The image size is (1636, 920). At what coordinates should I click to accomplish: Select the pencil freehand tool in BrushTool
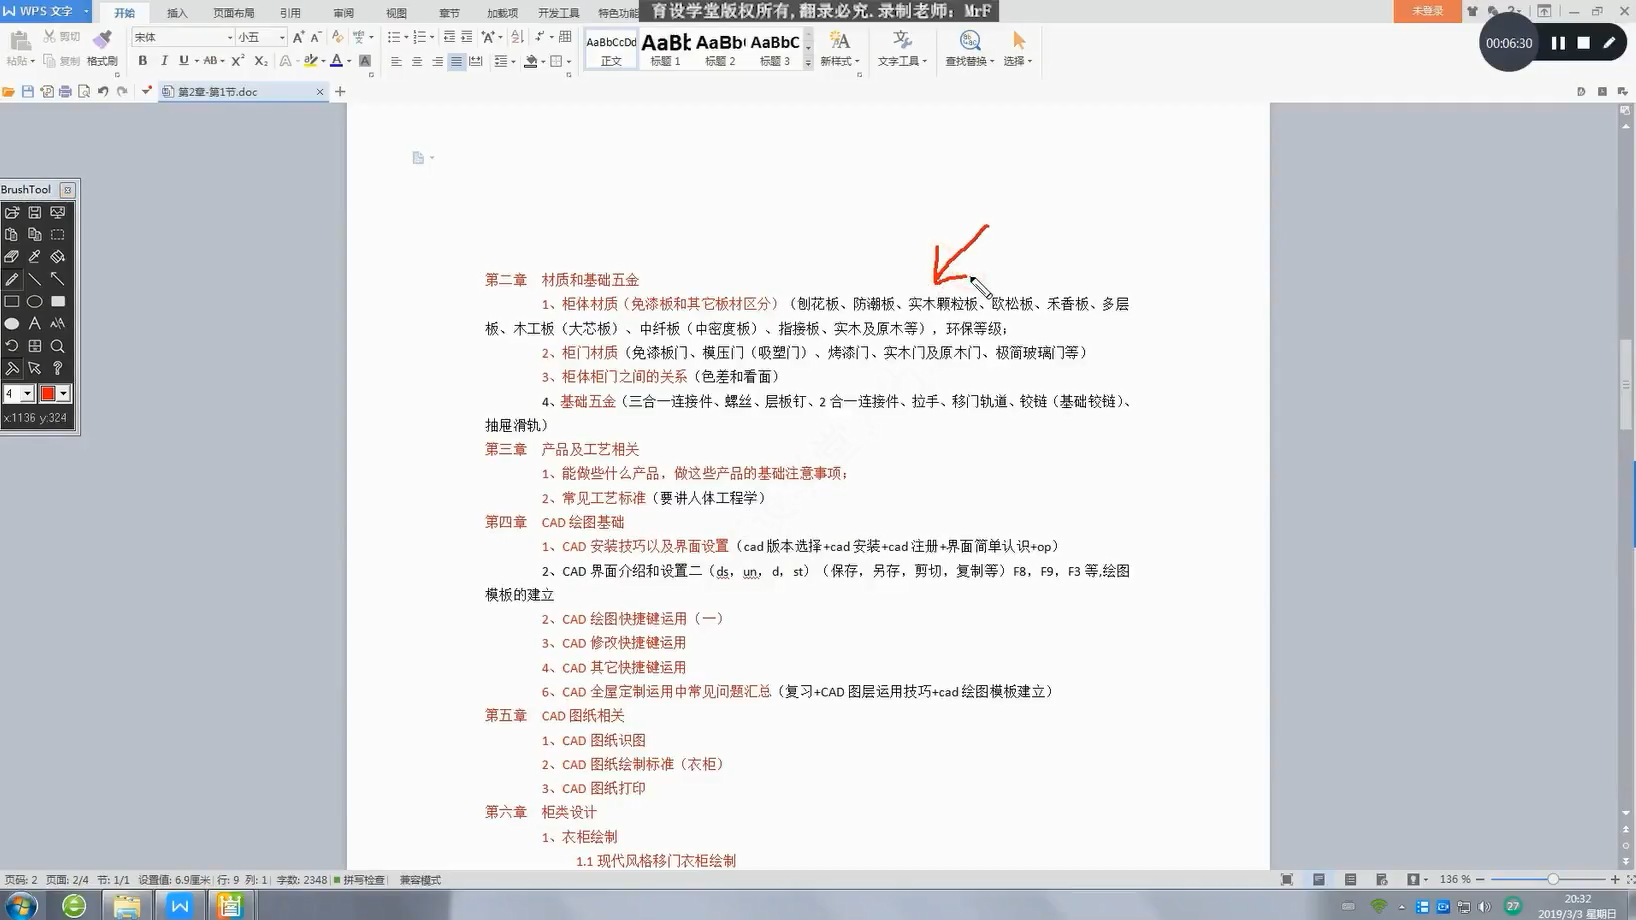[12, 279]
